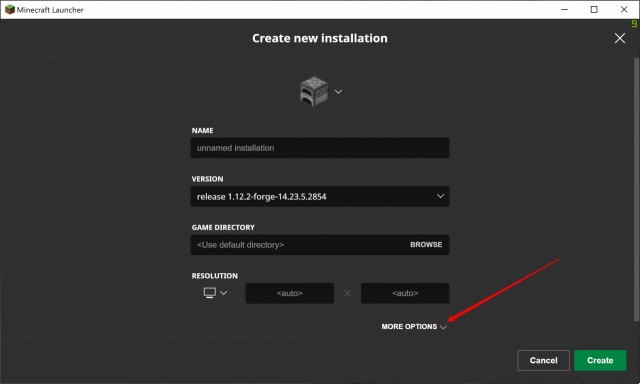Click the resolution height auto field
The image size is (640, 384).
[x=405, y=293]
